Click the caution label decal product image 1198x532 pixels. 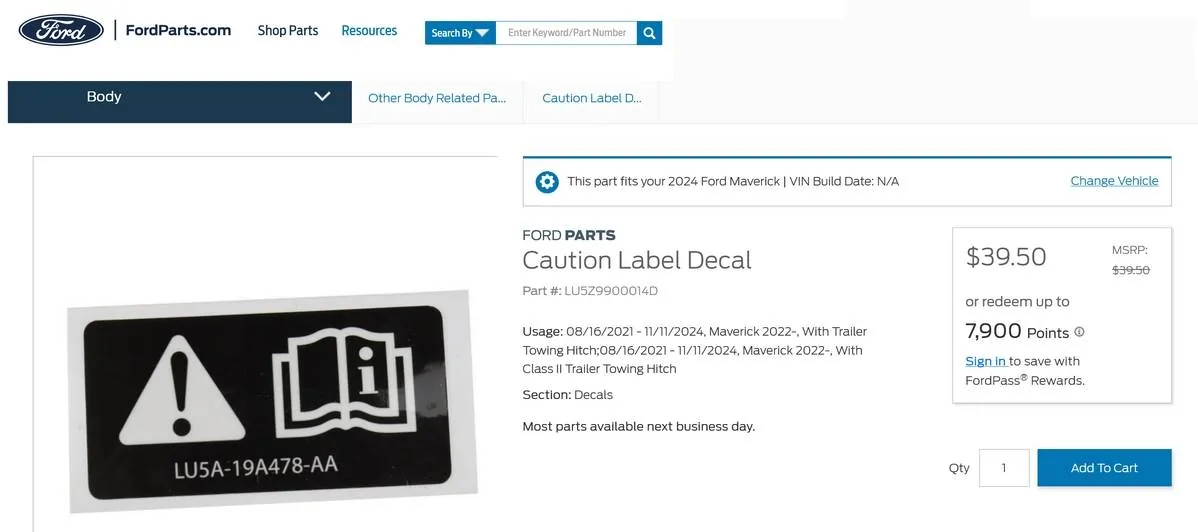[x=273, y=401]
